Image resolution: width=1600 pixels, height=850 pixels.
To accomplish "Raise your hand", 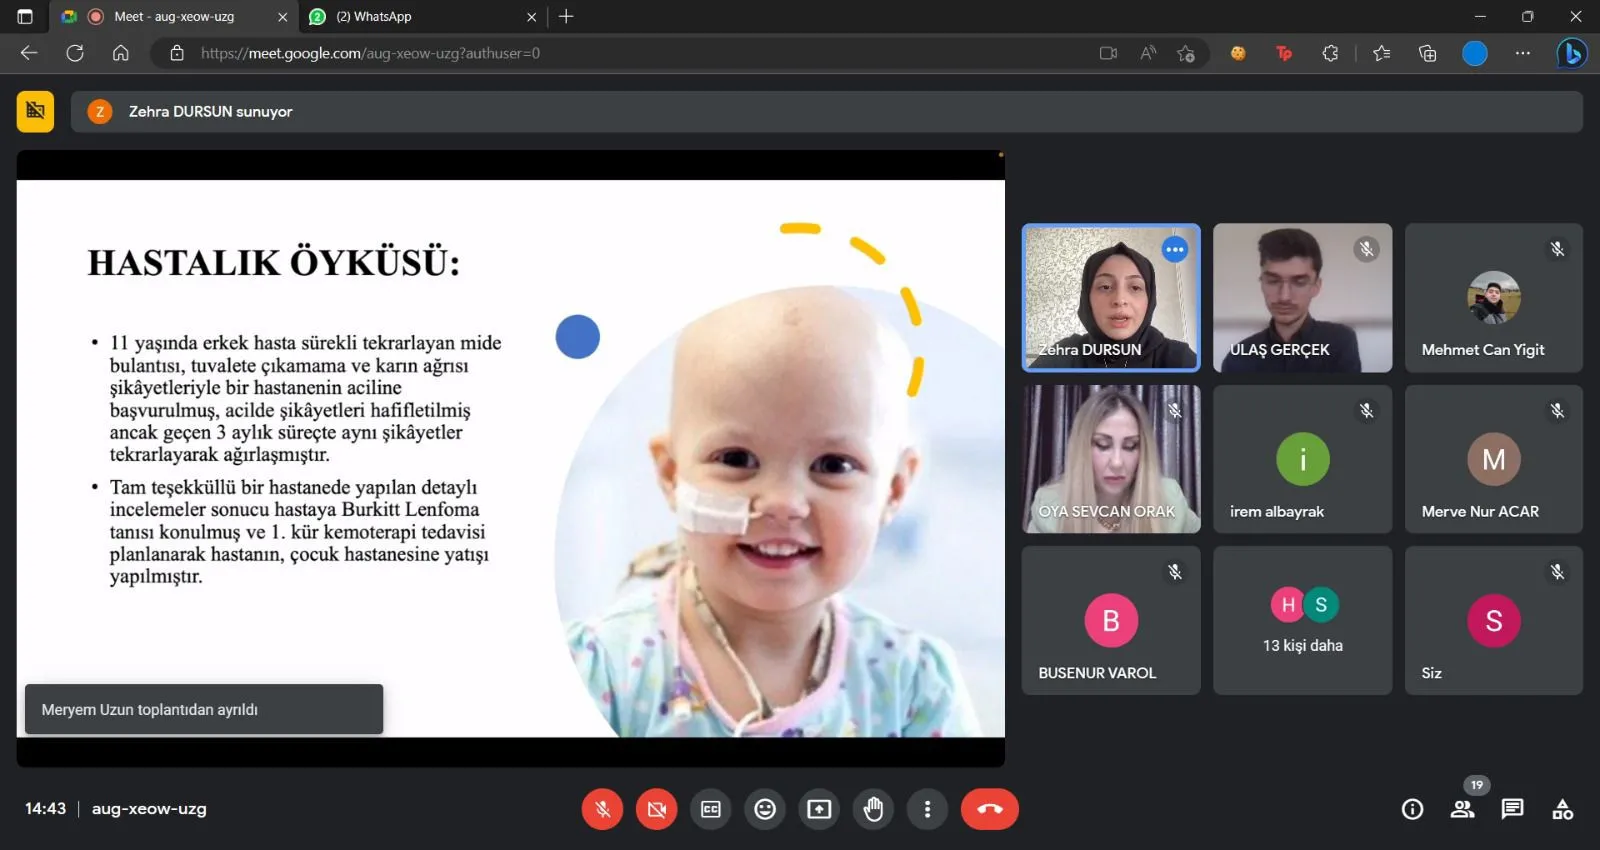I will (873, 809).
